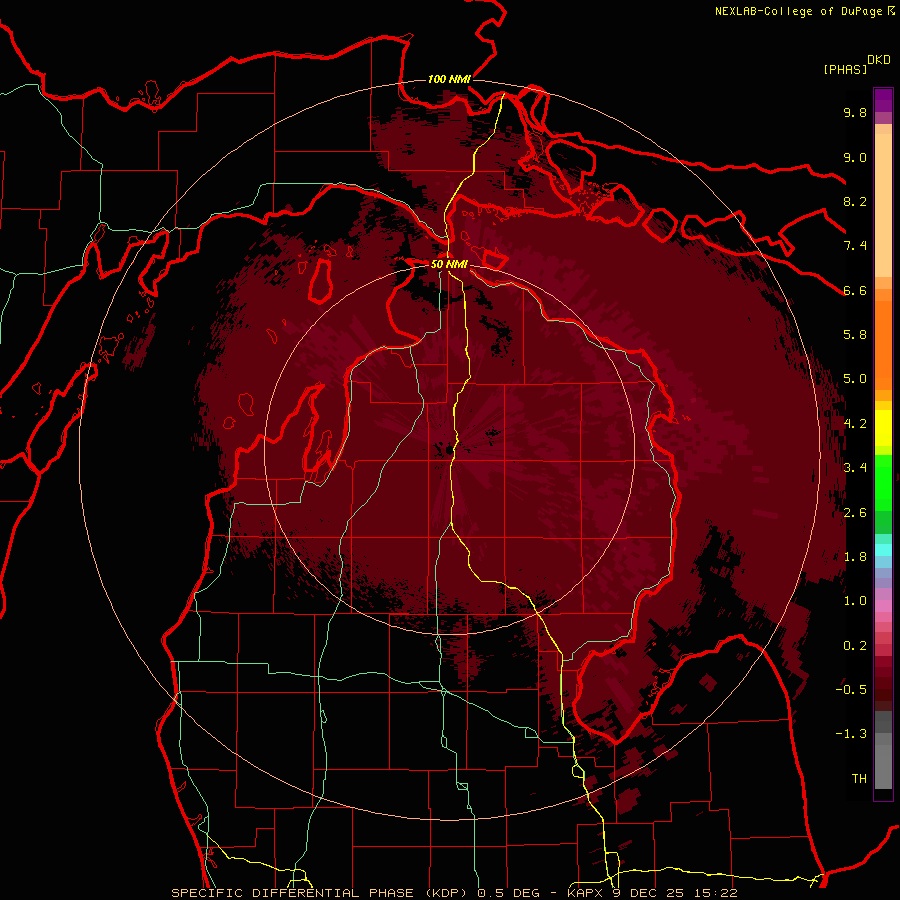The height and width of the screenshot is (900, 900).
Task: Click the 4.2 value on color scale
Action: point(855,424)
